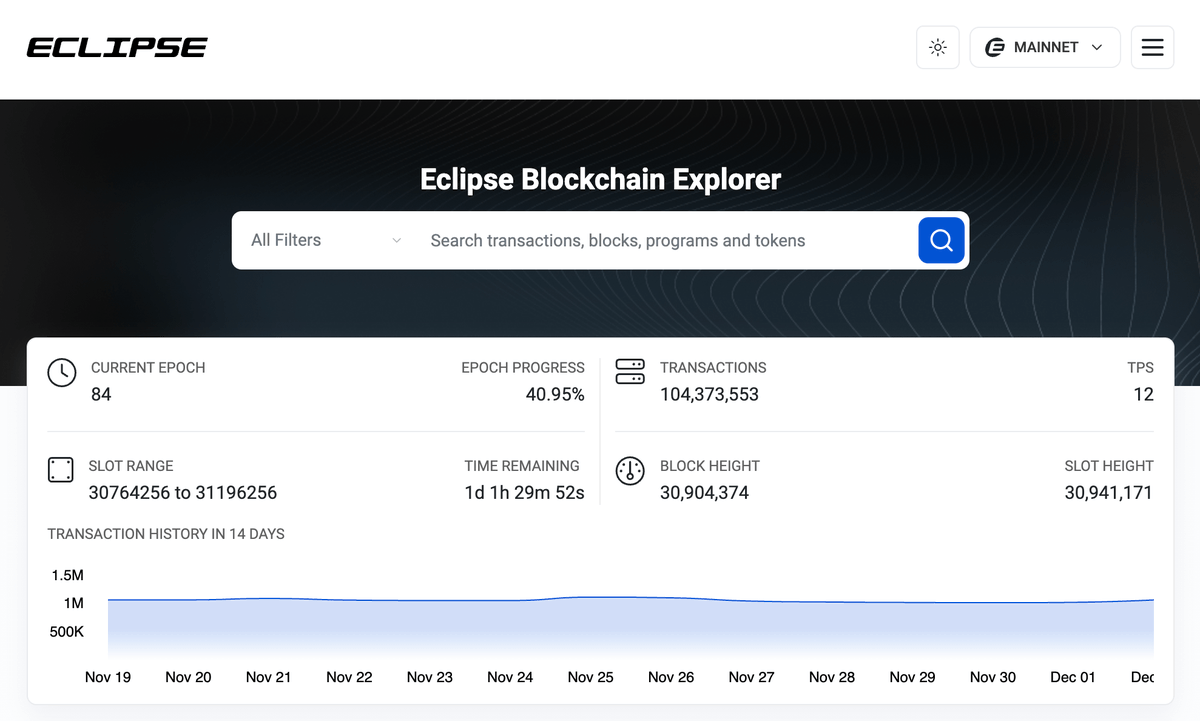
Task: Toggle light/dark theme sun icon
Action: pos(938,47)
